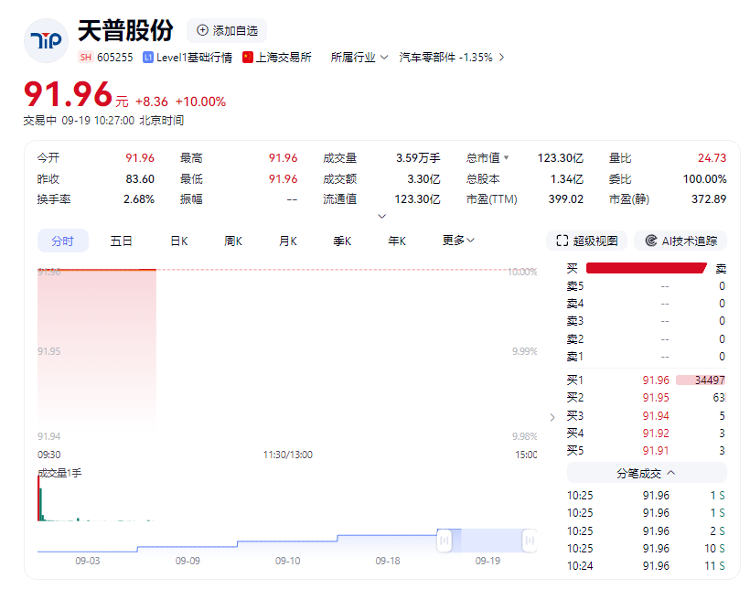Click the right handle of date range slider
The width and height of the screenshot is (750, 589).
tap(529, 540)
